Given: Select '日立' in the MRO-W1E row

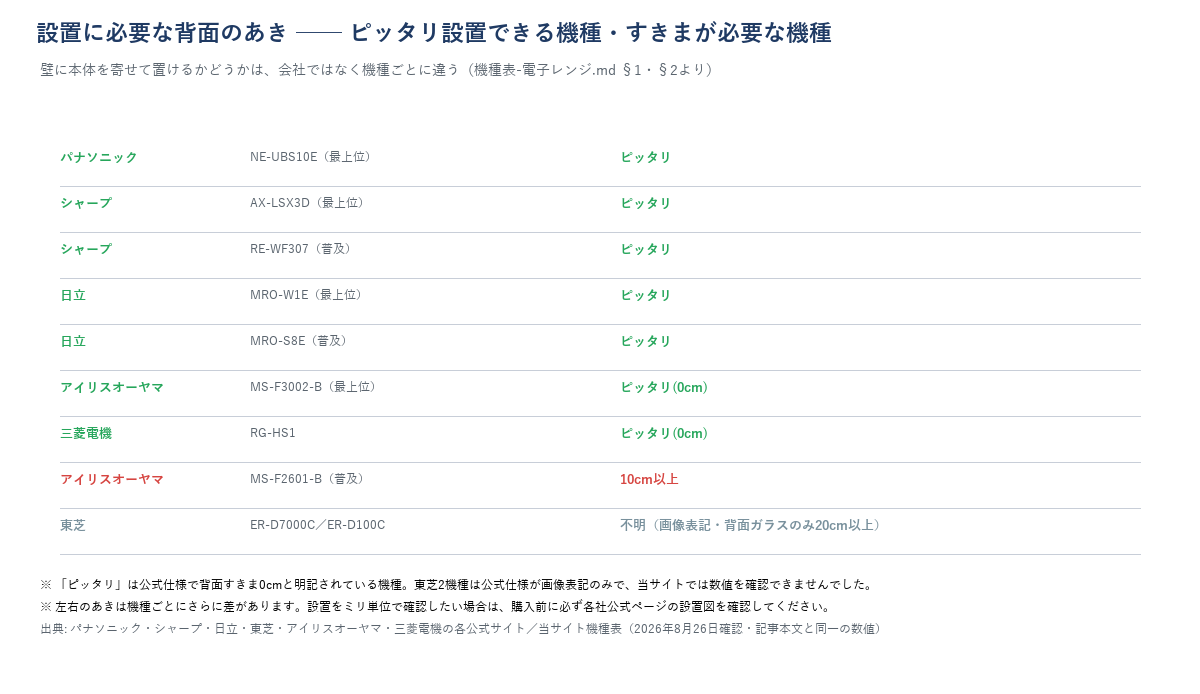Looking at the screenshot, I should (73, 295).
